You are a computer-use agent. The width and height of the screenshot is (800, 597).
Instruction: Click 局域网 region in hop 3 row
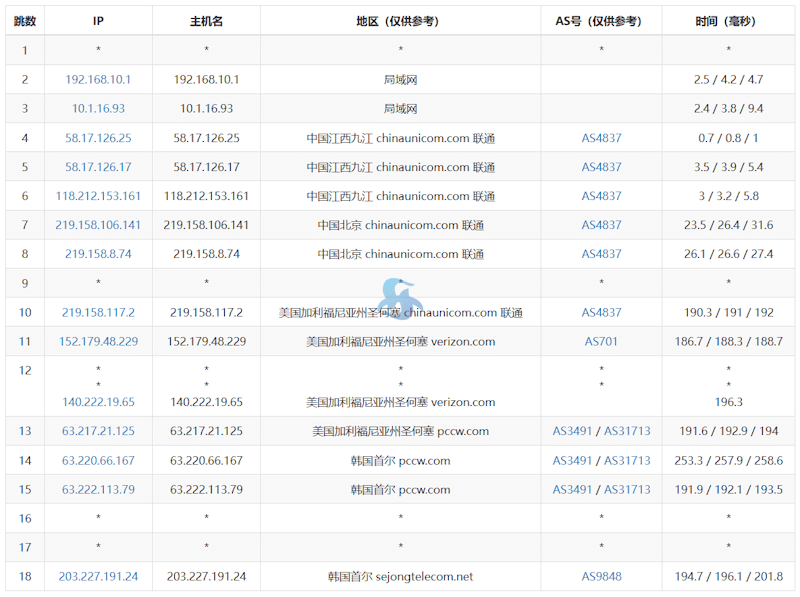(401, 109)
